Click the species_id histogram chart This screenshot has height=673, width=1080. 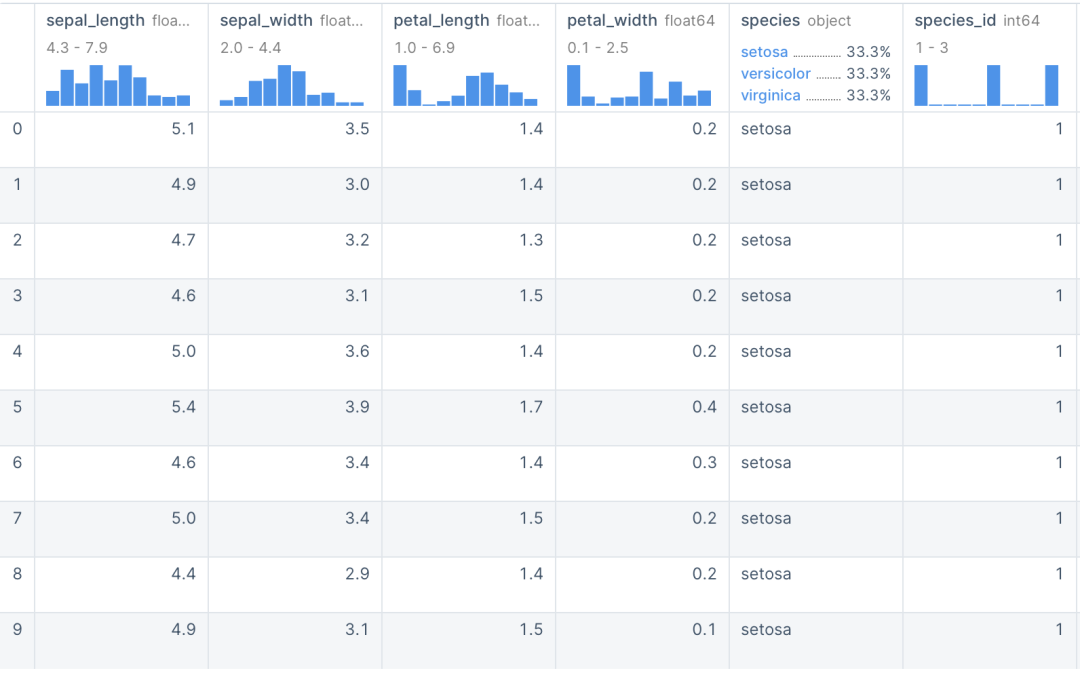pyautogui.click(x=986, y=85)
